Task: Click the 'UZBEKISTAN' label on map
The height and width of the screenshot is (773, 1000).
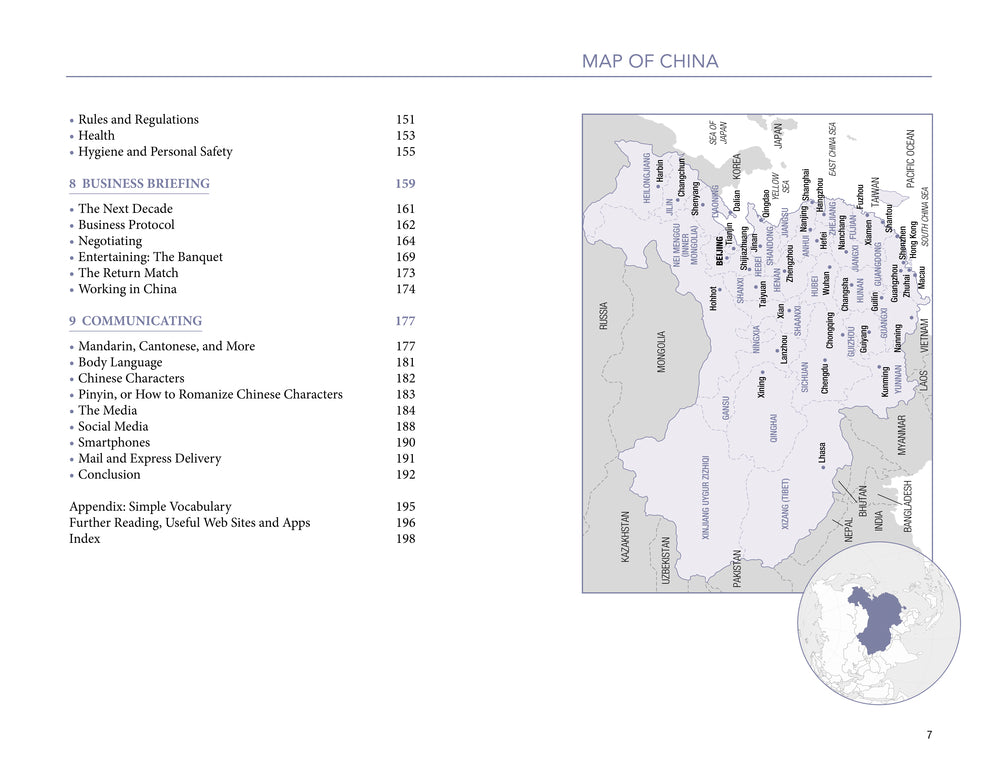Action: point(666,560)
